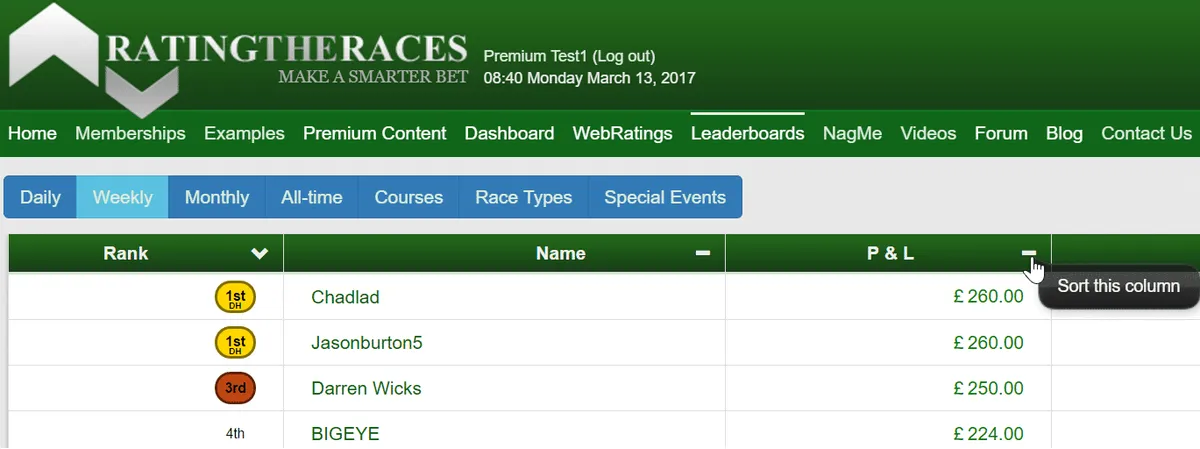Log out of Premium Test1
The height and width of the screenshot is (449, 1200).
(x=623, y=56)
